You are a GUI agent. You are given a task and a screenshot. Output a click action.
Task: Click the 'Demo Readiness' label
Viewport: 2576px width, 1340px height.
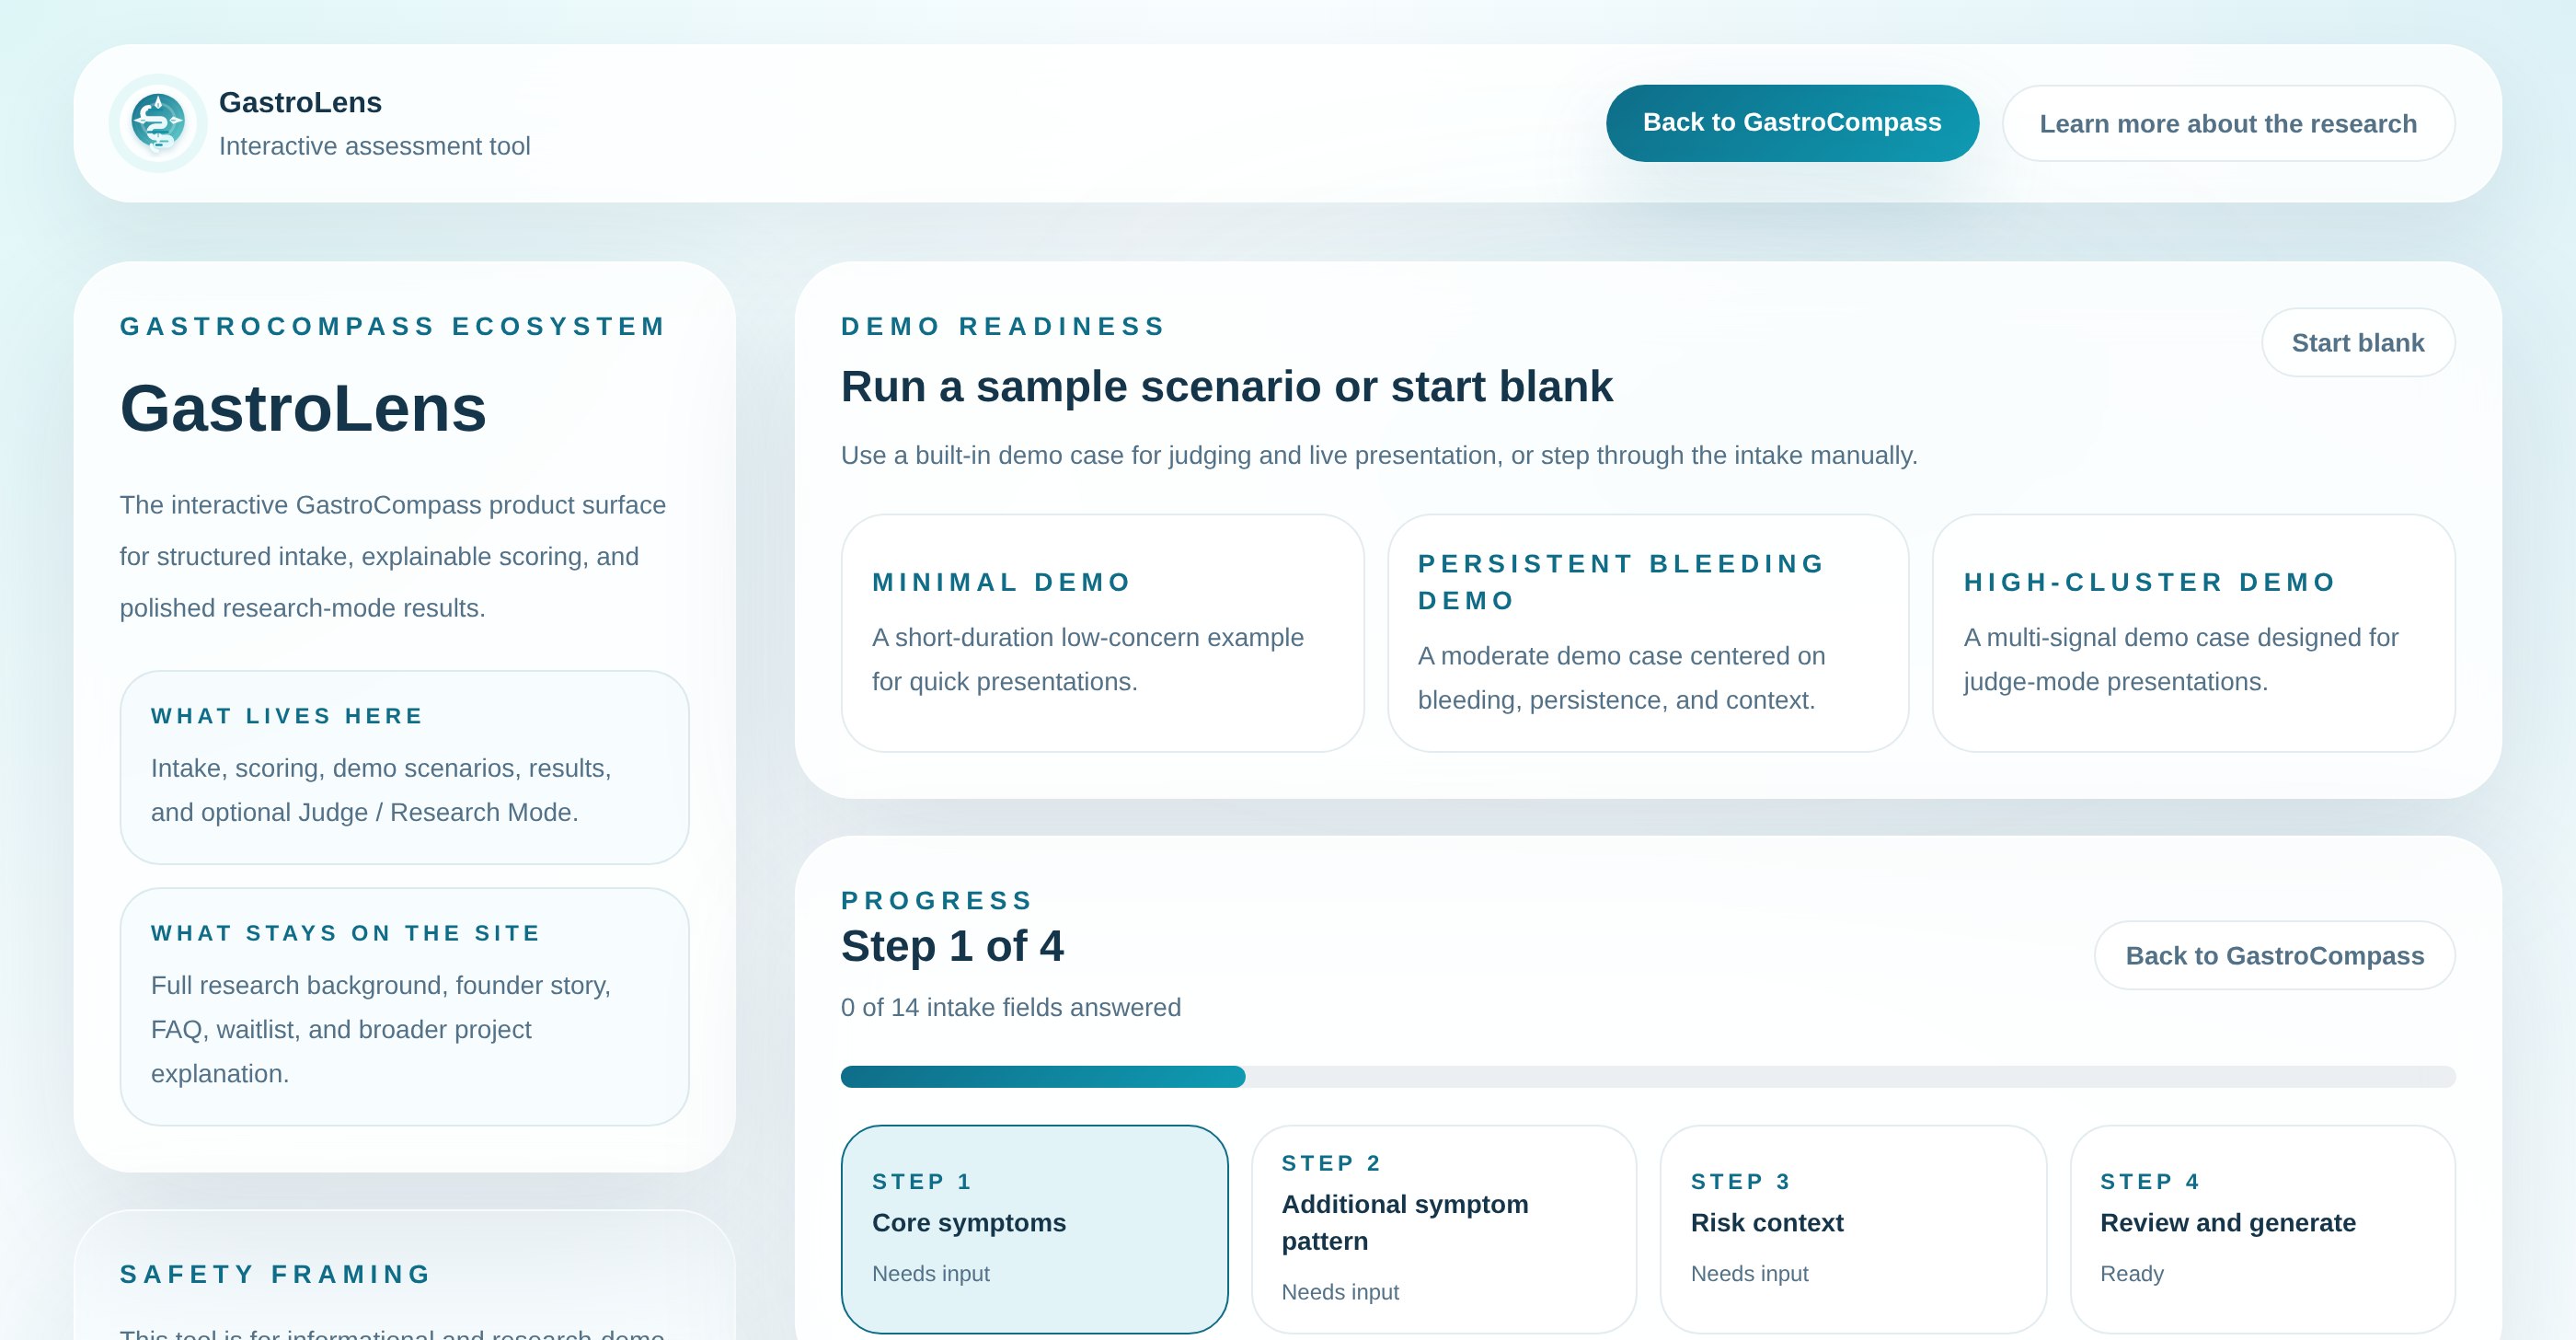(1003, 327)
